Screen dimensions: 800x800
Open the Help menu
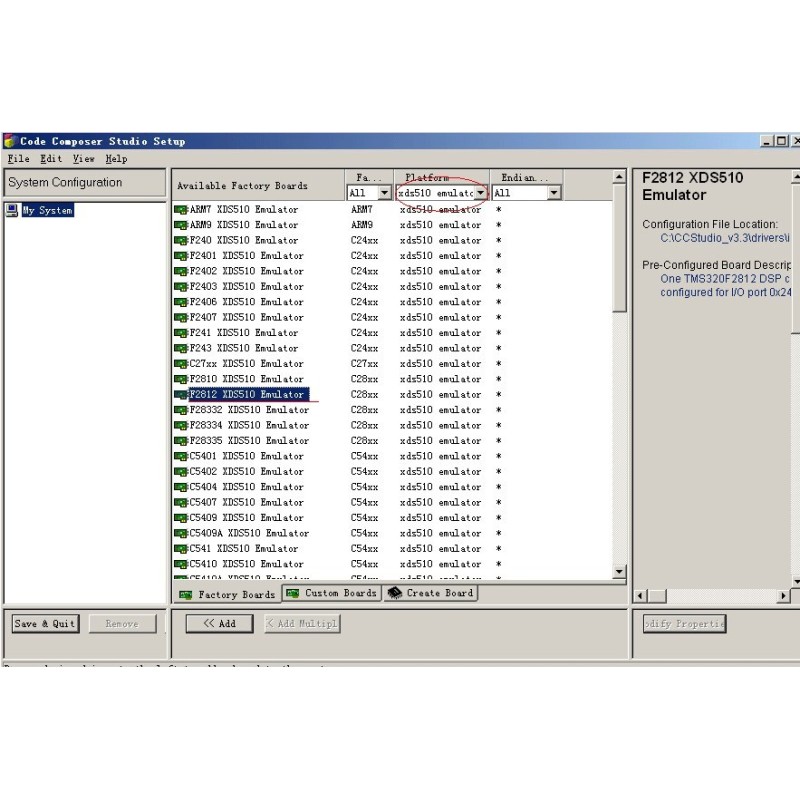[x=116, y=159]
